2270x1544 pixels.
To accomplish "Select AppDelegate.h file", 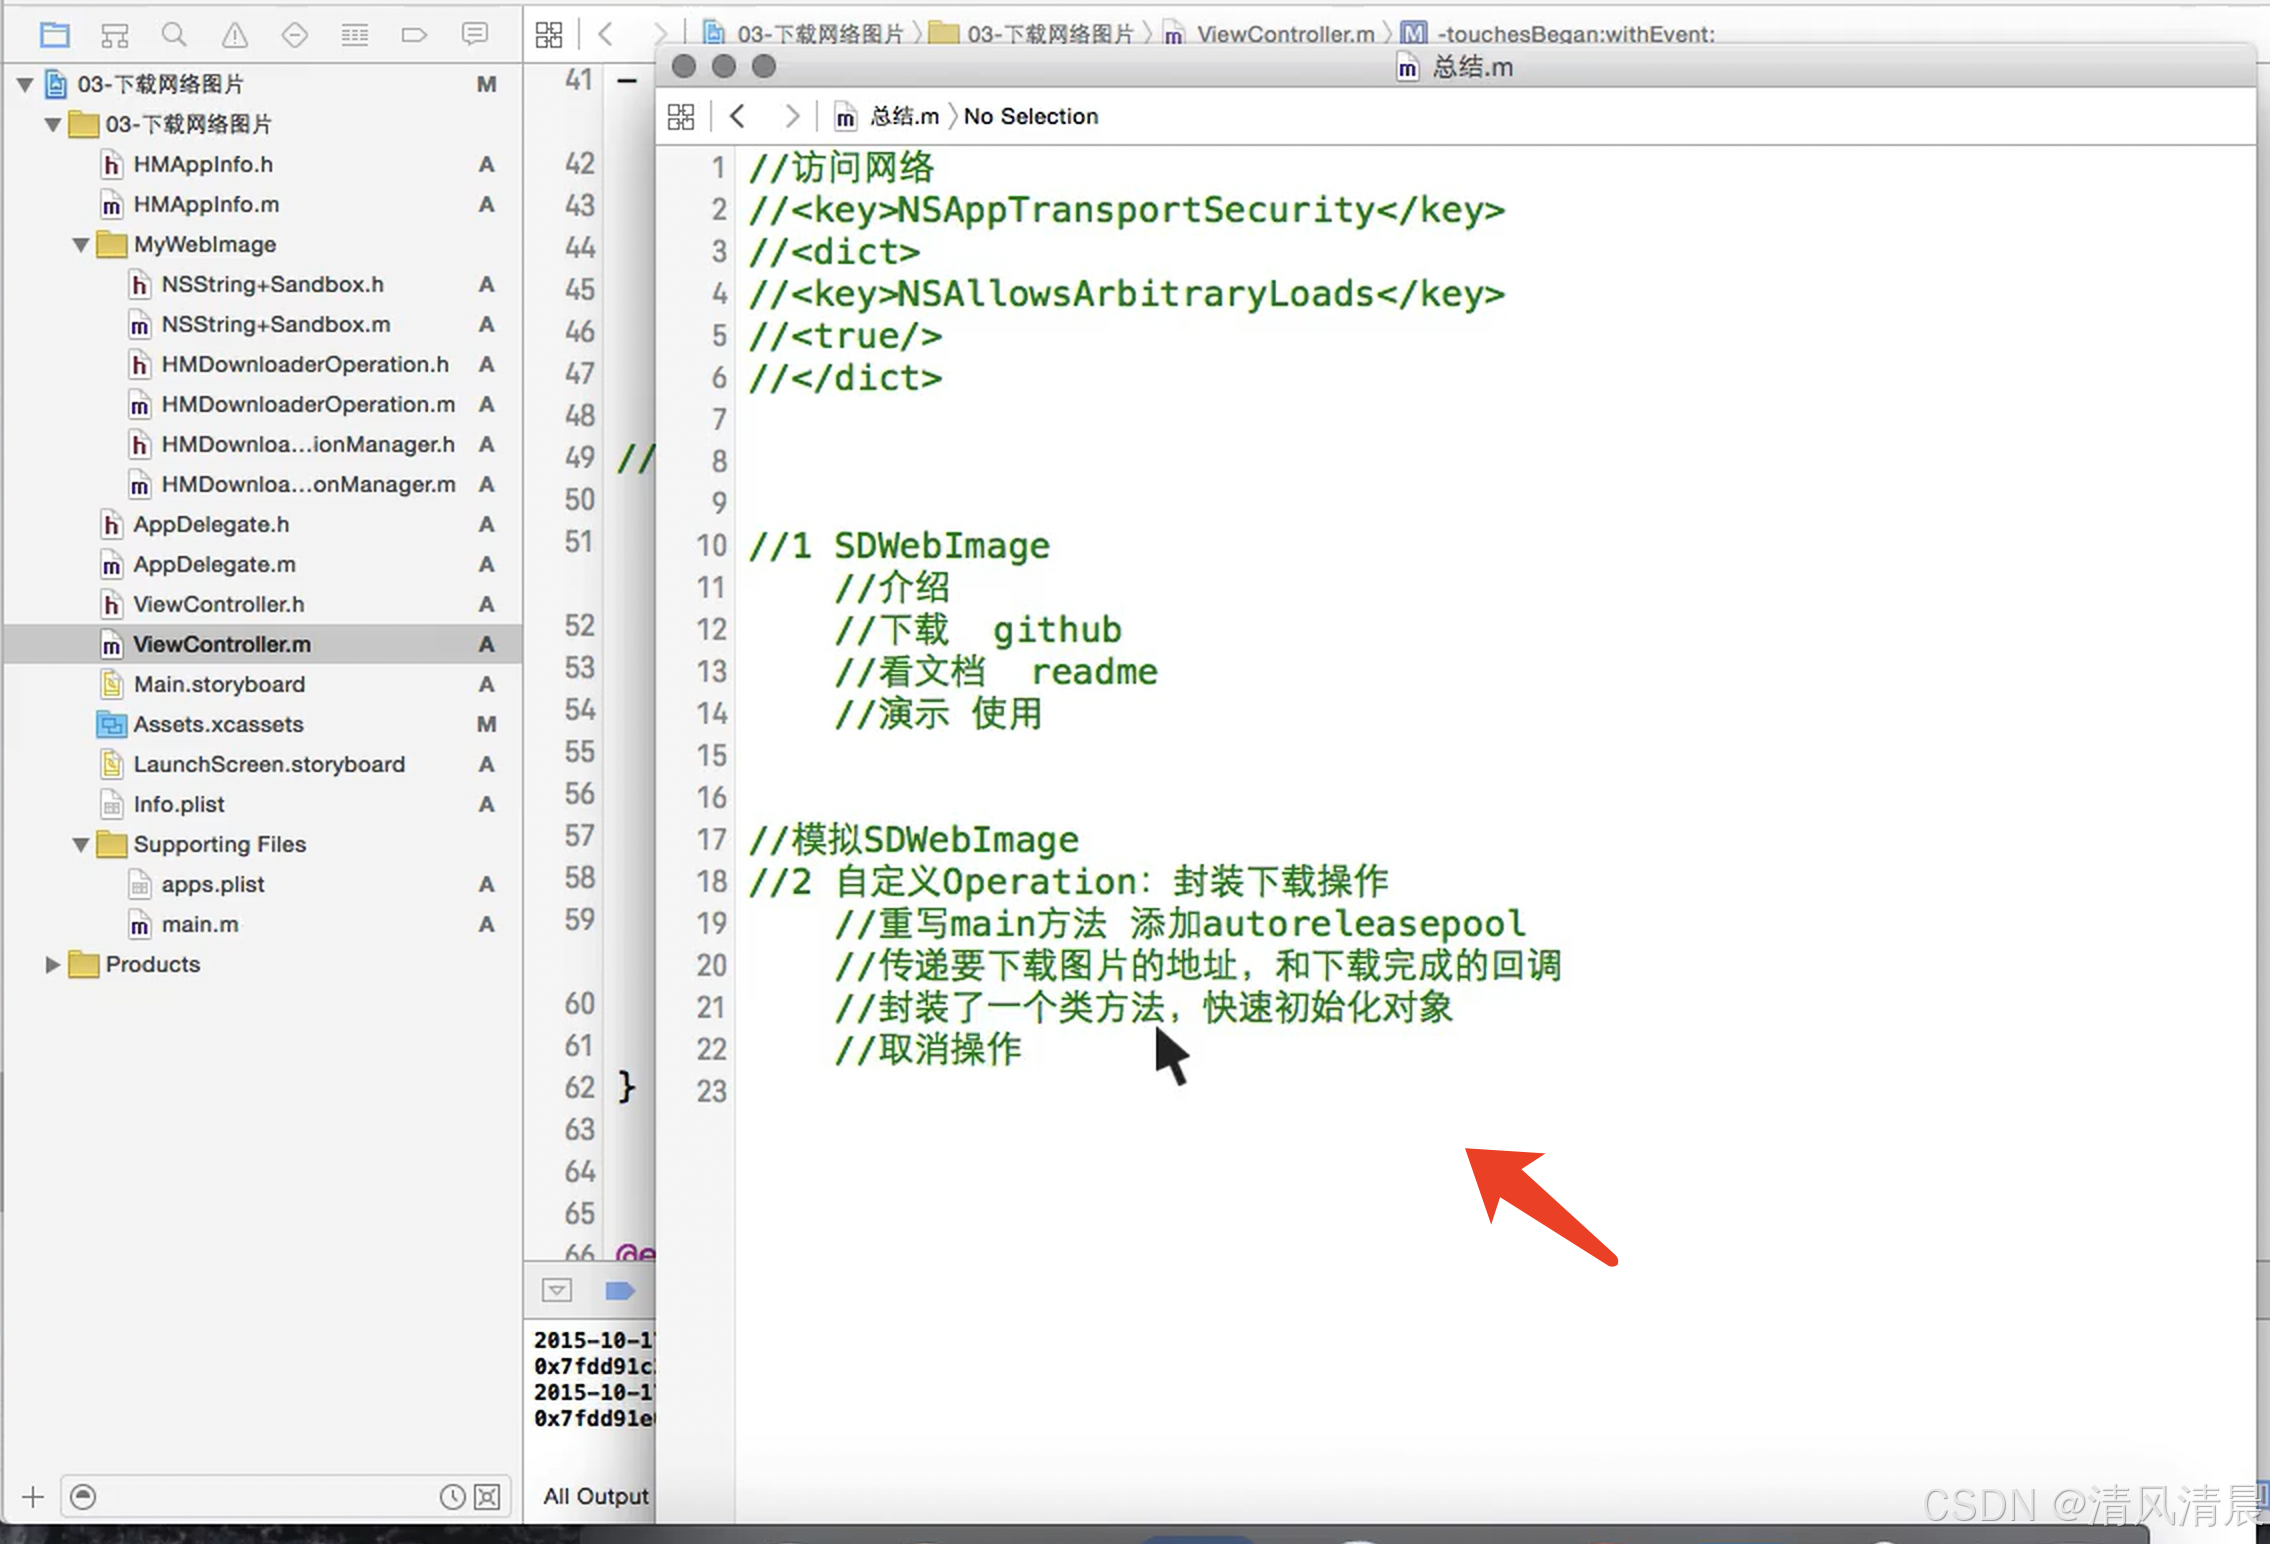I will (x=211, y=525).
